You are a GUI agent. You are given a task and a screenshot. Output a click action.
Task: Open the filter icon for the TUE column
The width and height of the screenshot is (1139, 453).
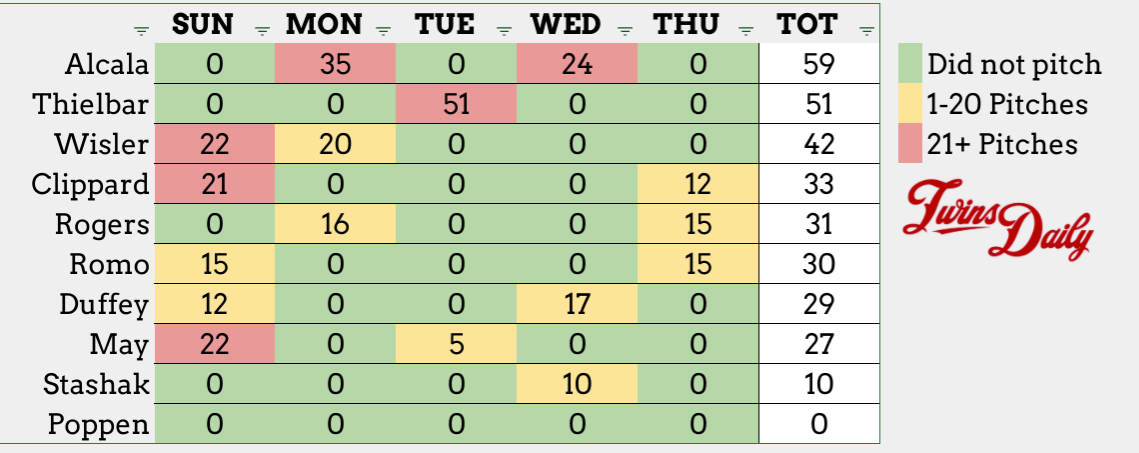503,30
